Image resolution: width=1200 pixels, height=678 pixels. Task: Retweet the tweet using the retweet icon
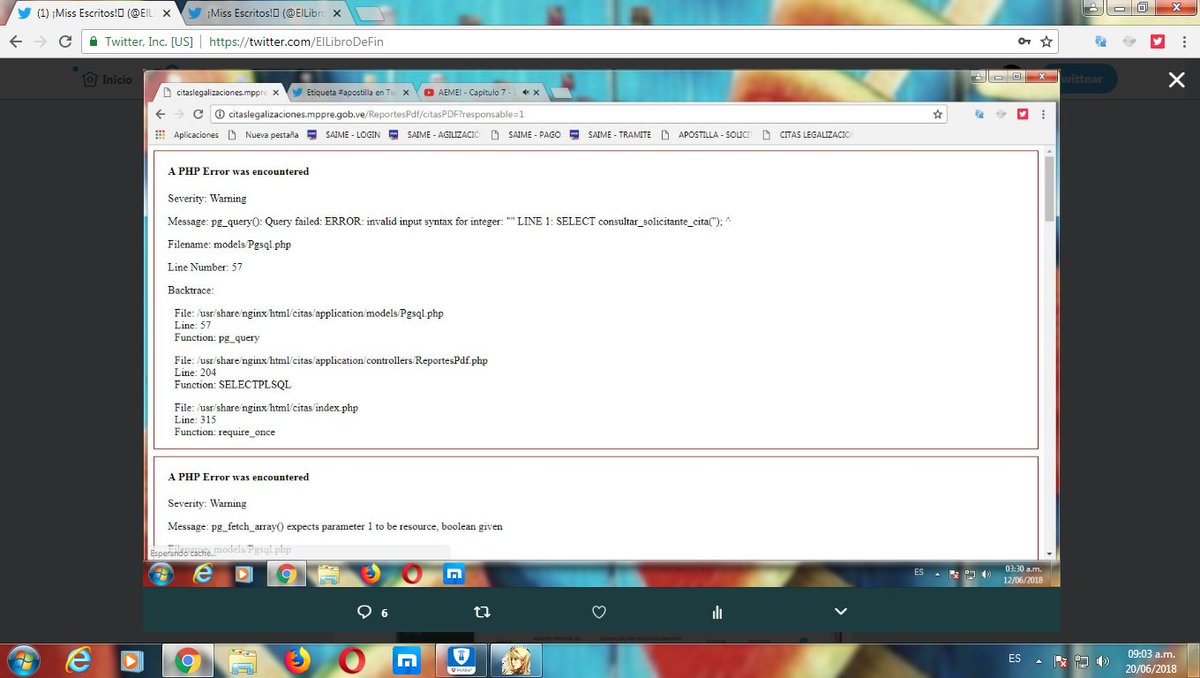tap(481, 612)
